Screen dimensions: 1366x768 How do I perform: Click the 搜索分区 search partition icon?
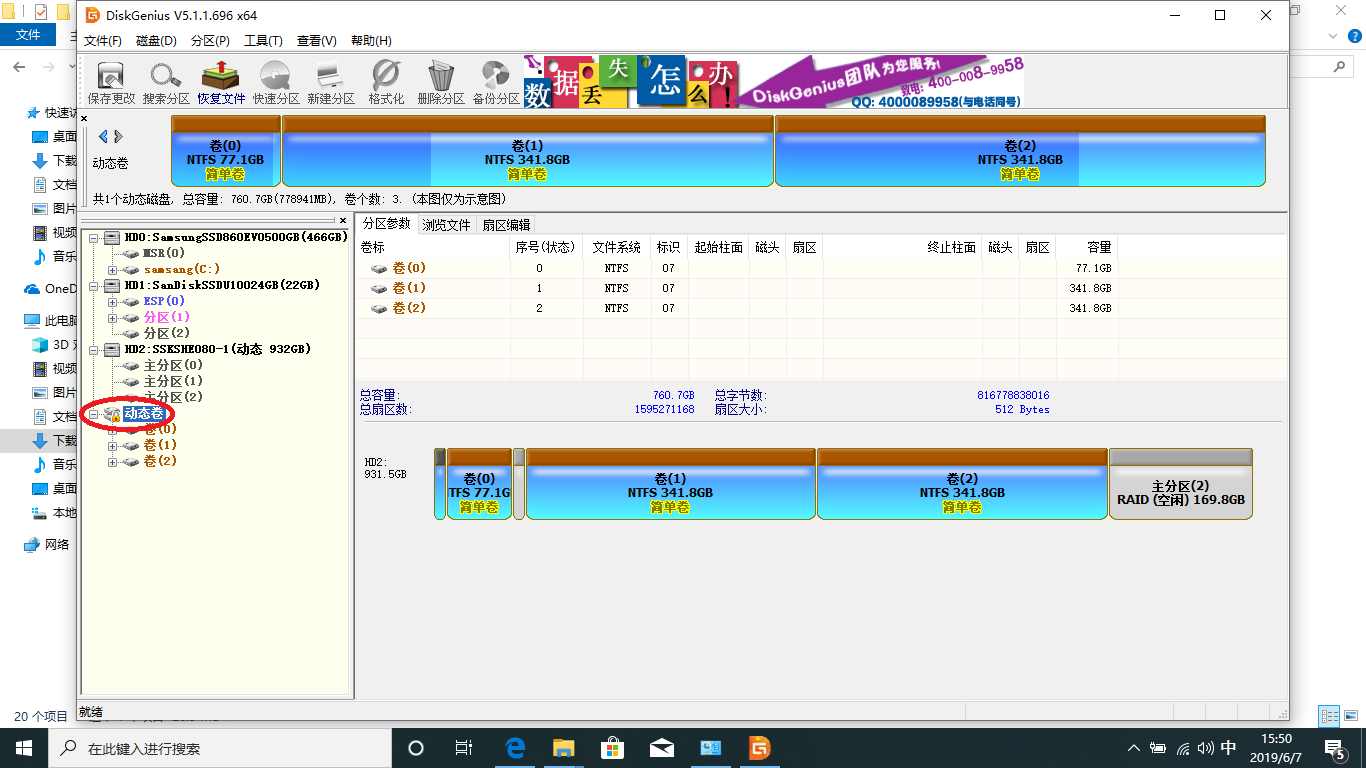tap(166, 82)
